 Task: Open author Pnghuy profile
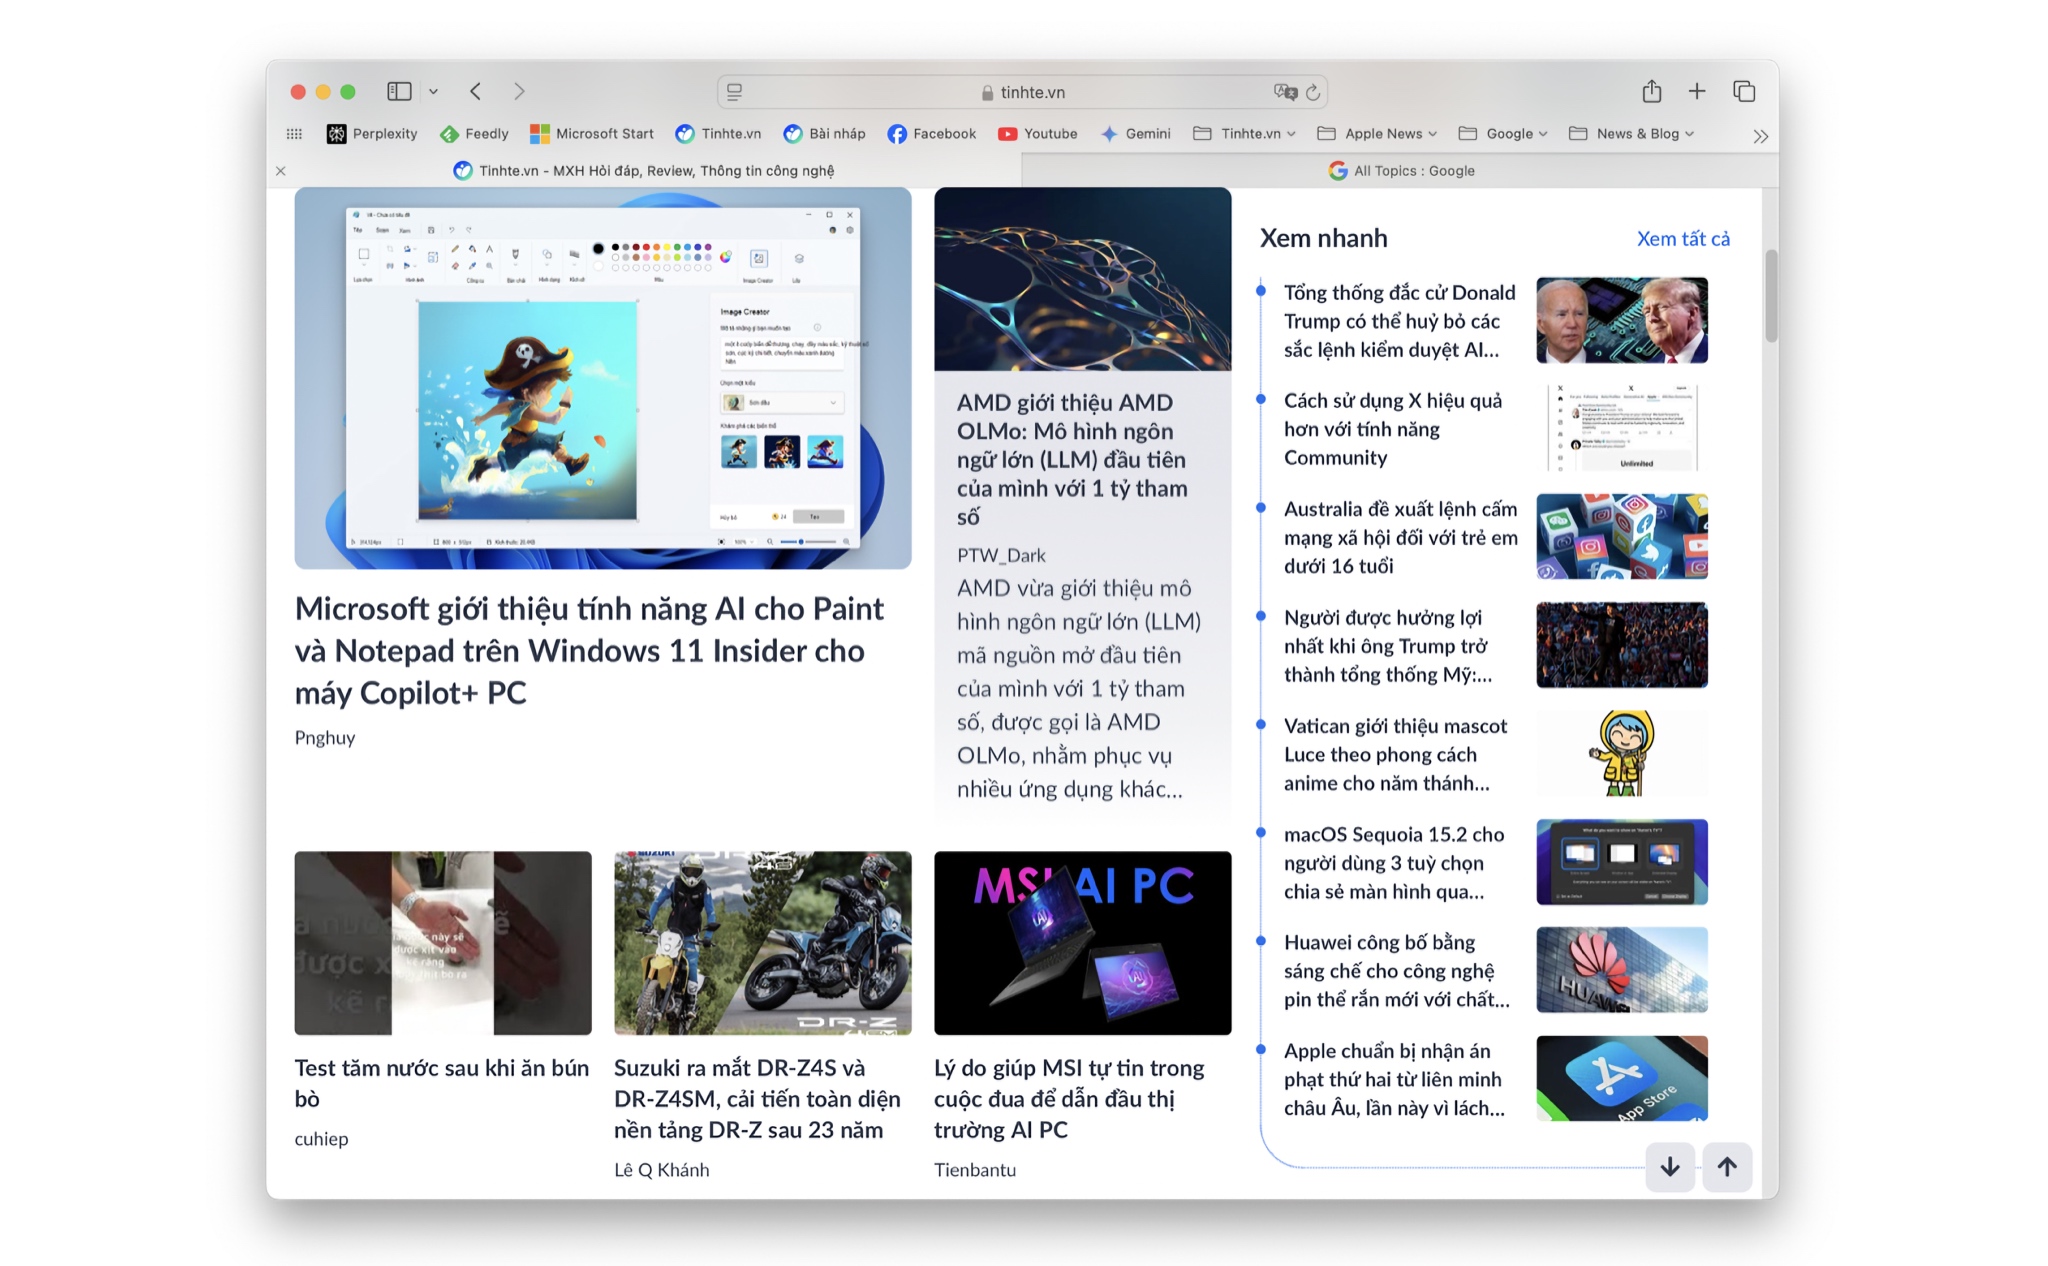(x=325, y=738)
